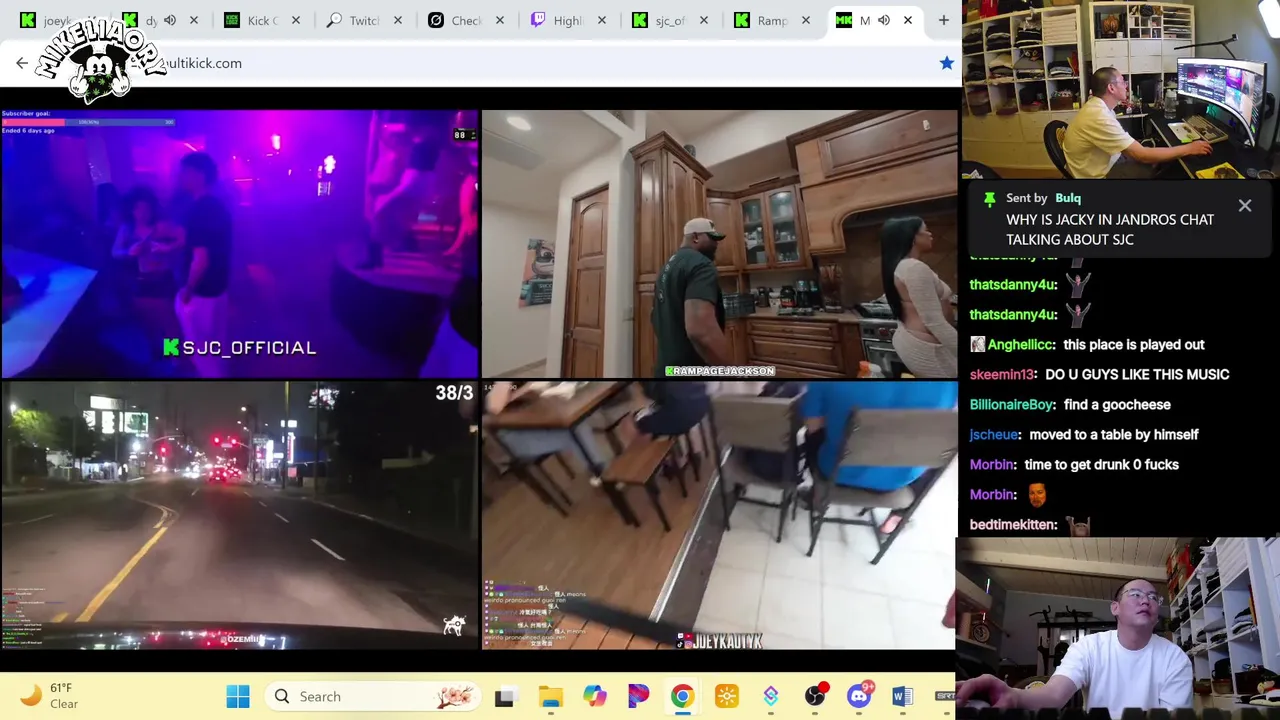
Task: Click the pin icon beside Sent by
Action: point(989,198)
